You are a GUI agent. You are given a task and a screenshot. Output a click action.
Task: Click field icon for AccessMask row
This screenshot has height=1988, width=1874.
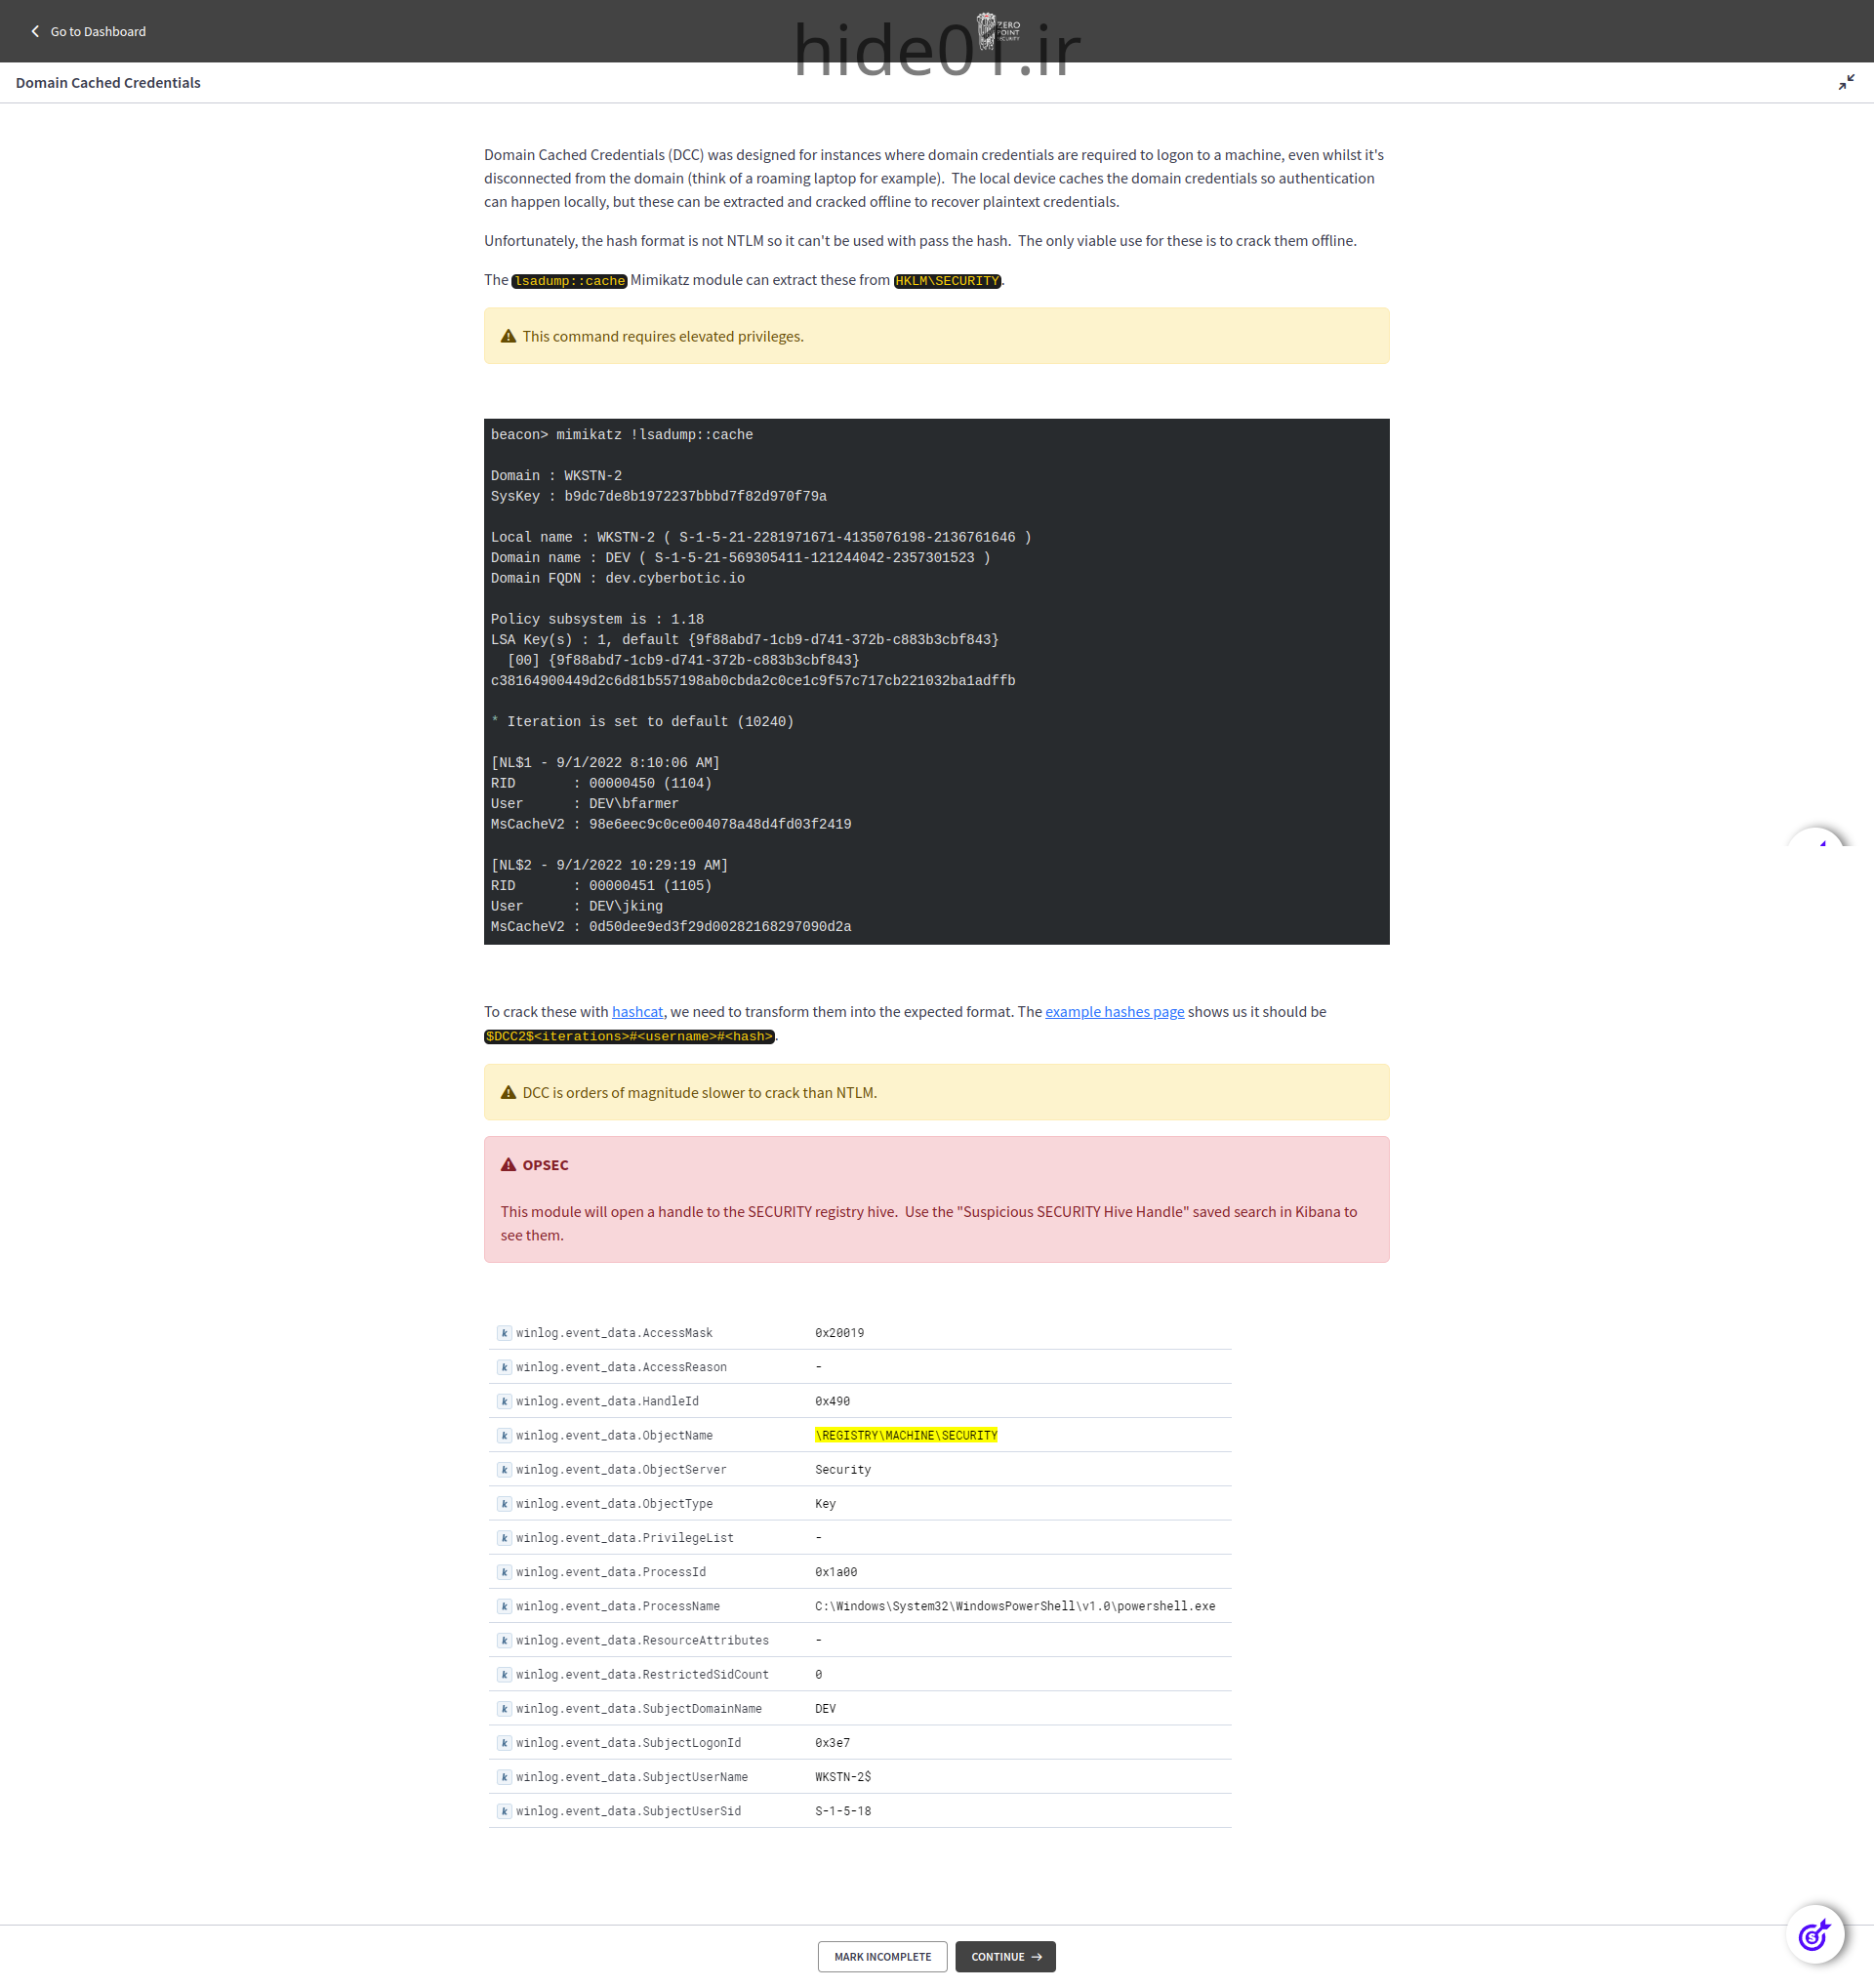[x=504, y=1333]
